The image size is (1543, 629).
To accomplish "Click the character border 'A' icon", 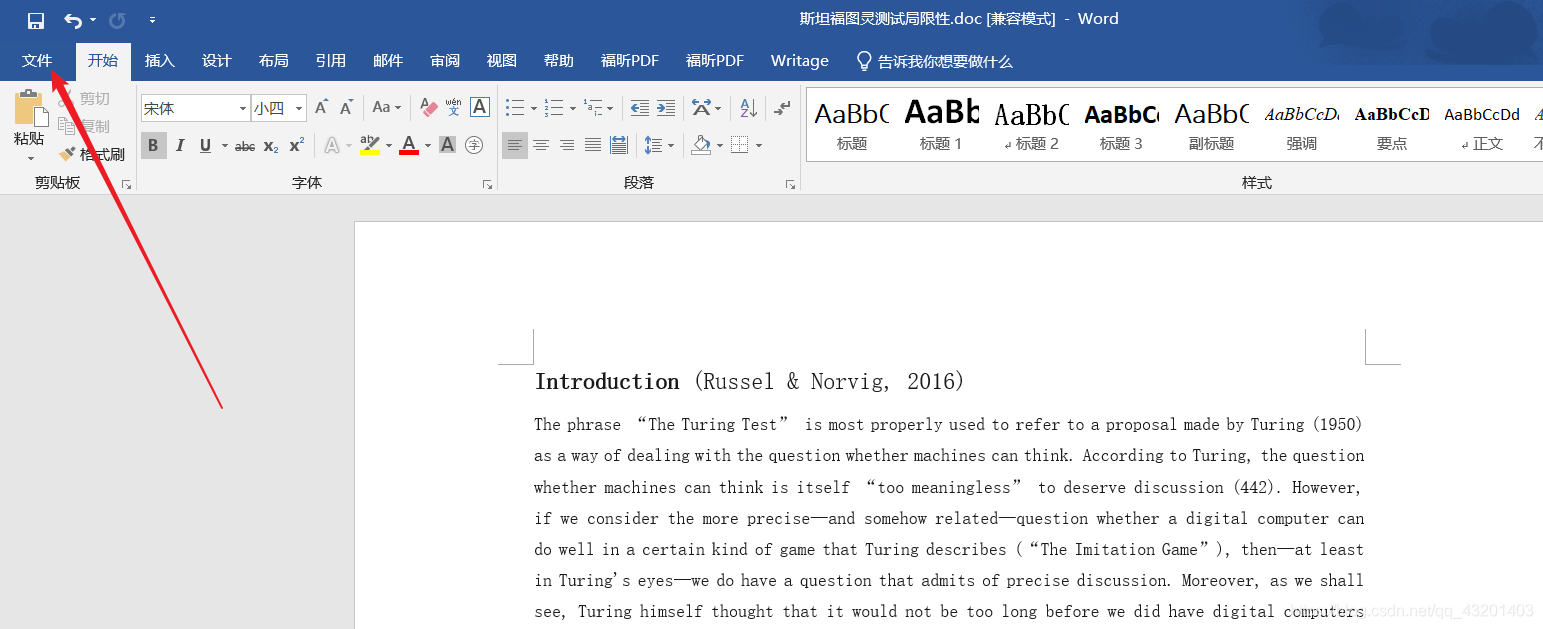I will [480, 107].
